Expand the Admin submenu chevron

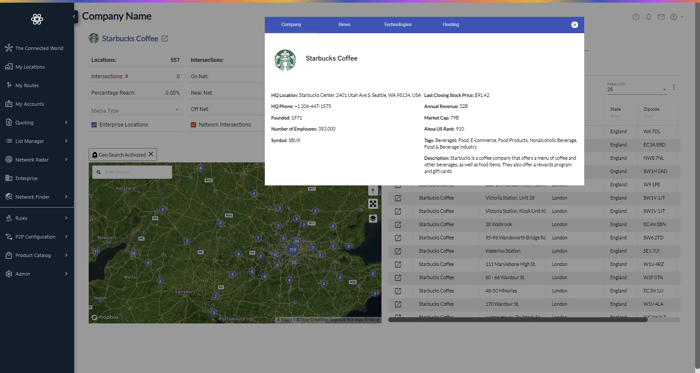[x=66, y=274]
